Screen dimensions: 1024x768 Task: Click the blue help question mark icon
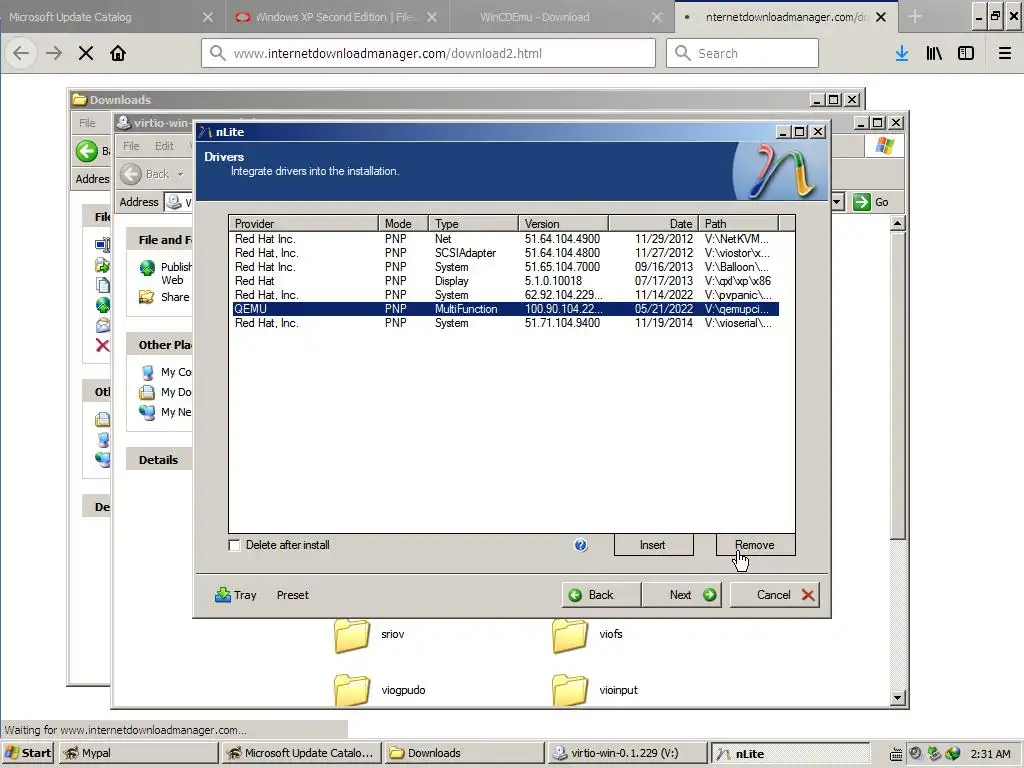[x=581, y=545]
